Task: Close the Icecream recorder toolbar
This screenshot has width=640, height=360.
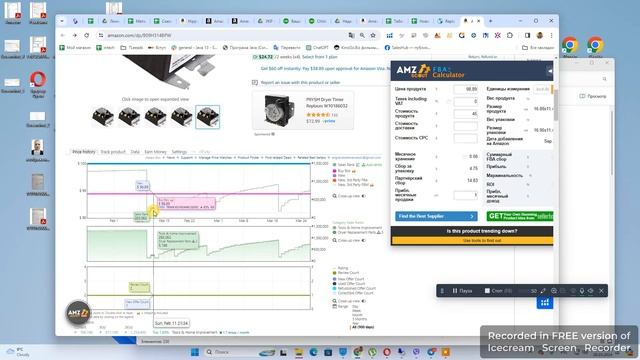Action: (601, 291)
